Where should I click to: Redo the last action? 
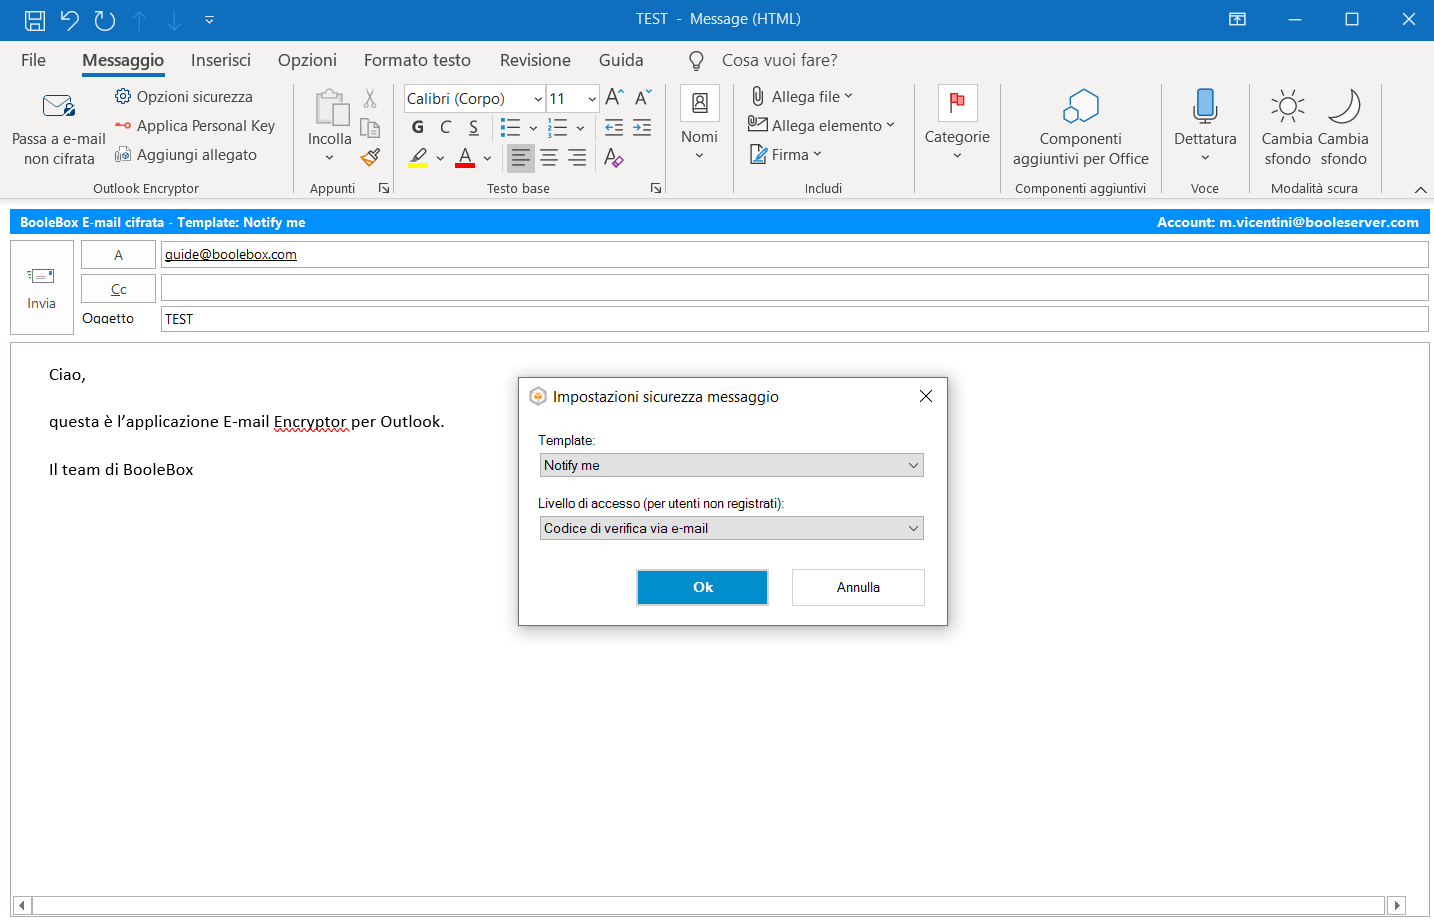pyautogui.click(x=105, y=19)
